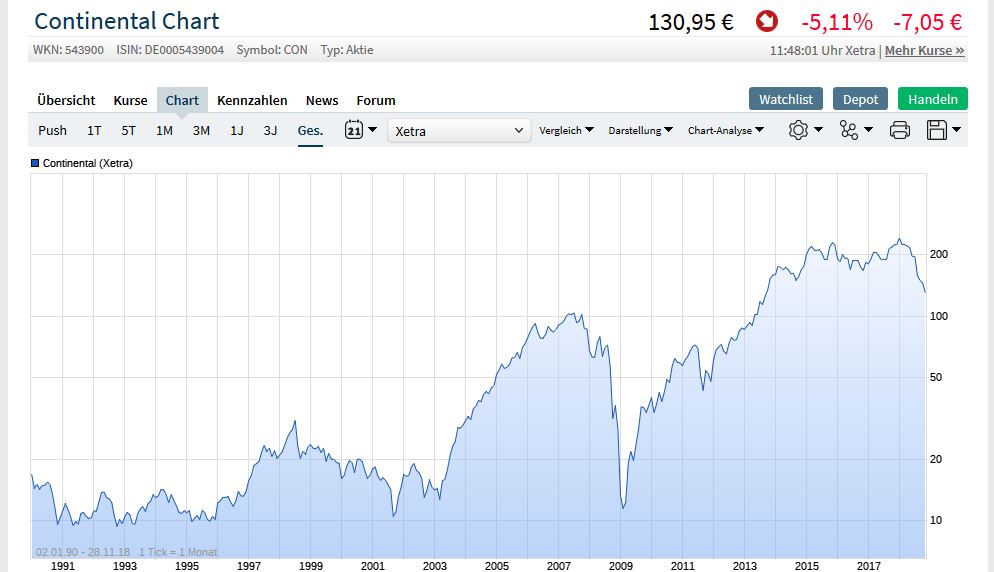This screenshot has height=572, width=994.
Task: Click the blue Continental (Xetra) legend square
Action: pyautogui.click(x=35, y=163)
